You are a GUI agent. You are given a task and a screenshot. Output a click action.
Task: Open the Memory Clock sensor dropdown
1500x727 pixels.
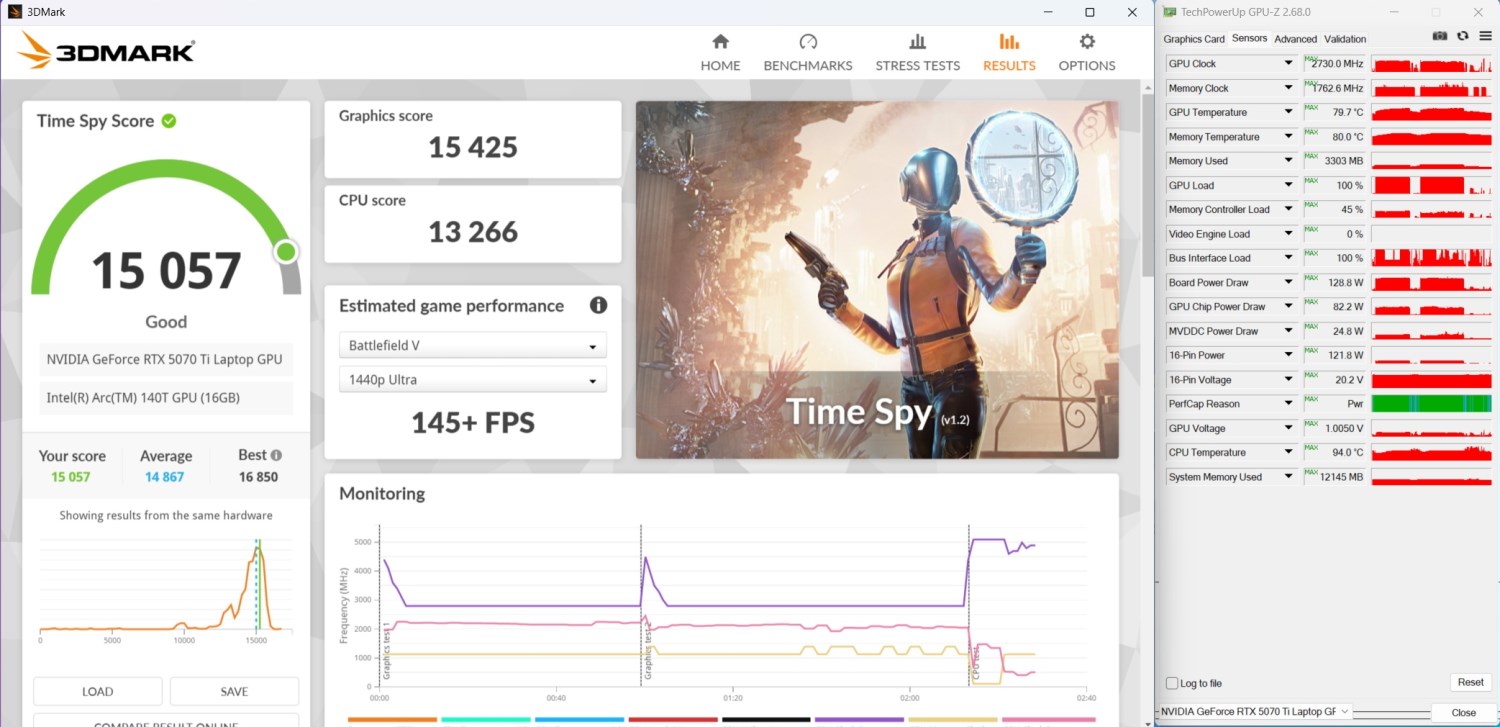tap(1289, 88)
